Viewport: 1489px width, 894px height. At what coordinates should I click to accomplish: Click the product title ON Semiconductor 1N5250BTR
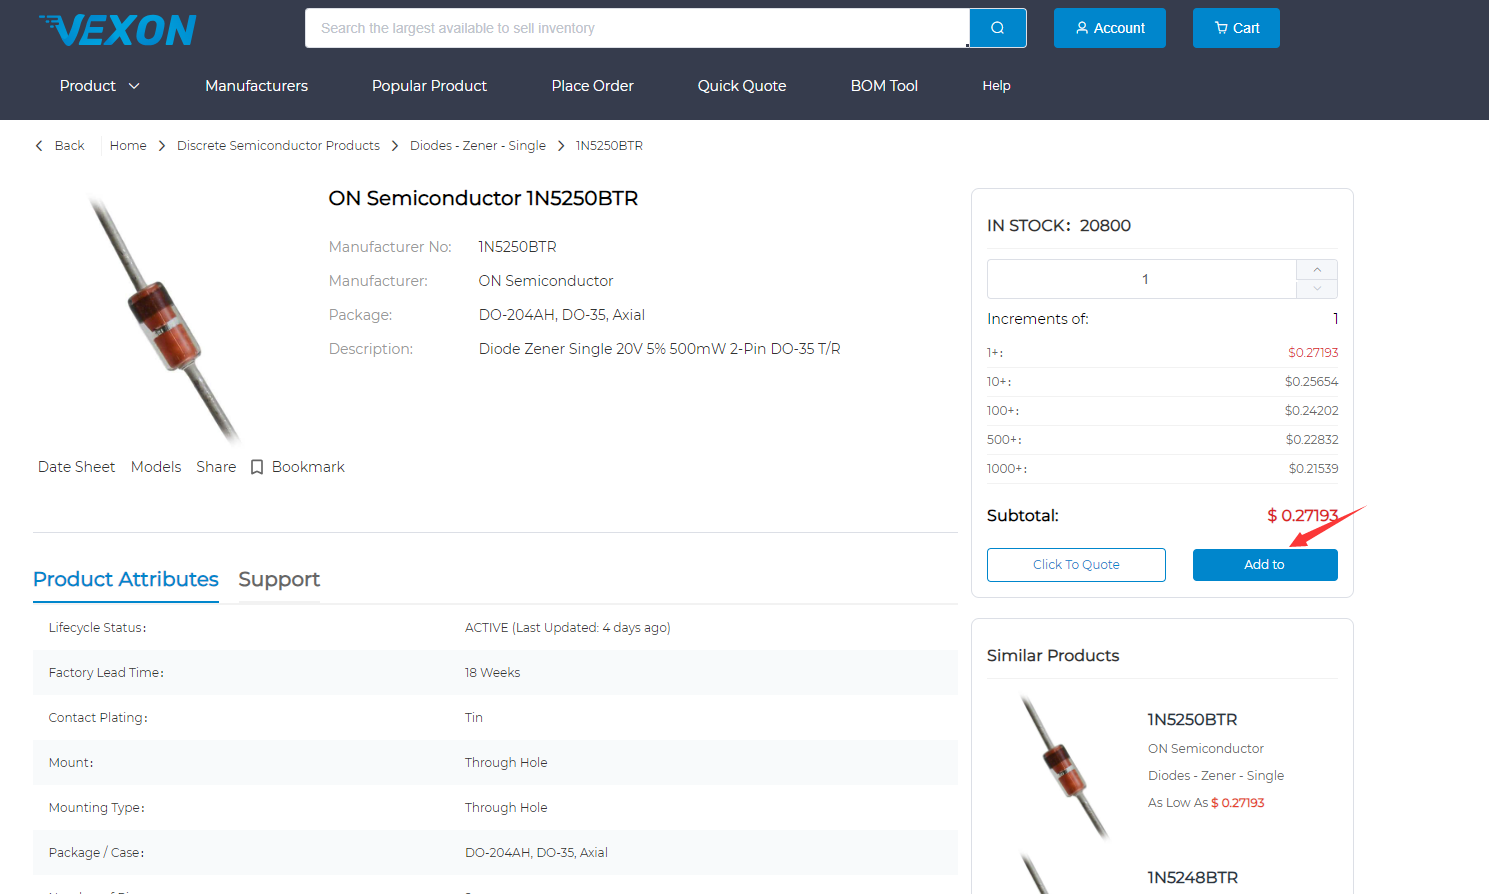pyautogui.click(x=484, y=198)
